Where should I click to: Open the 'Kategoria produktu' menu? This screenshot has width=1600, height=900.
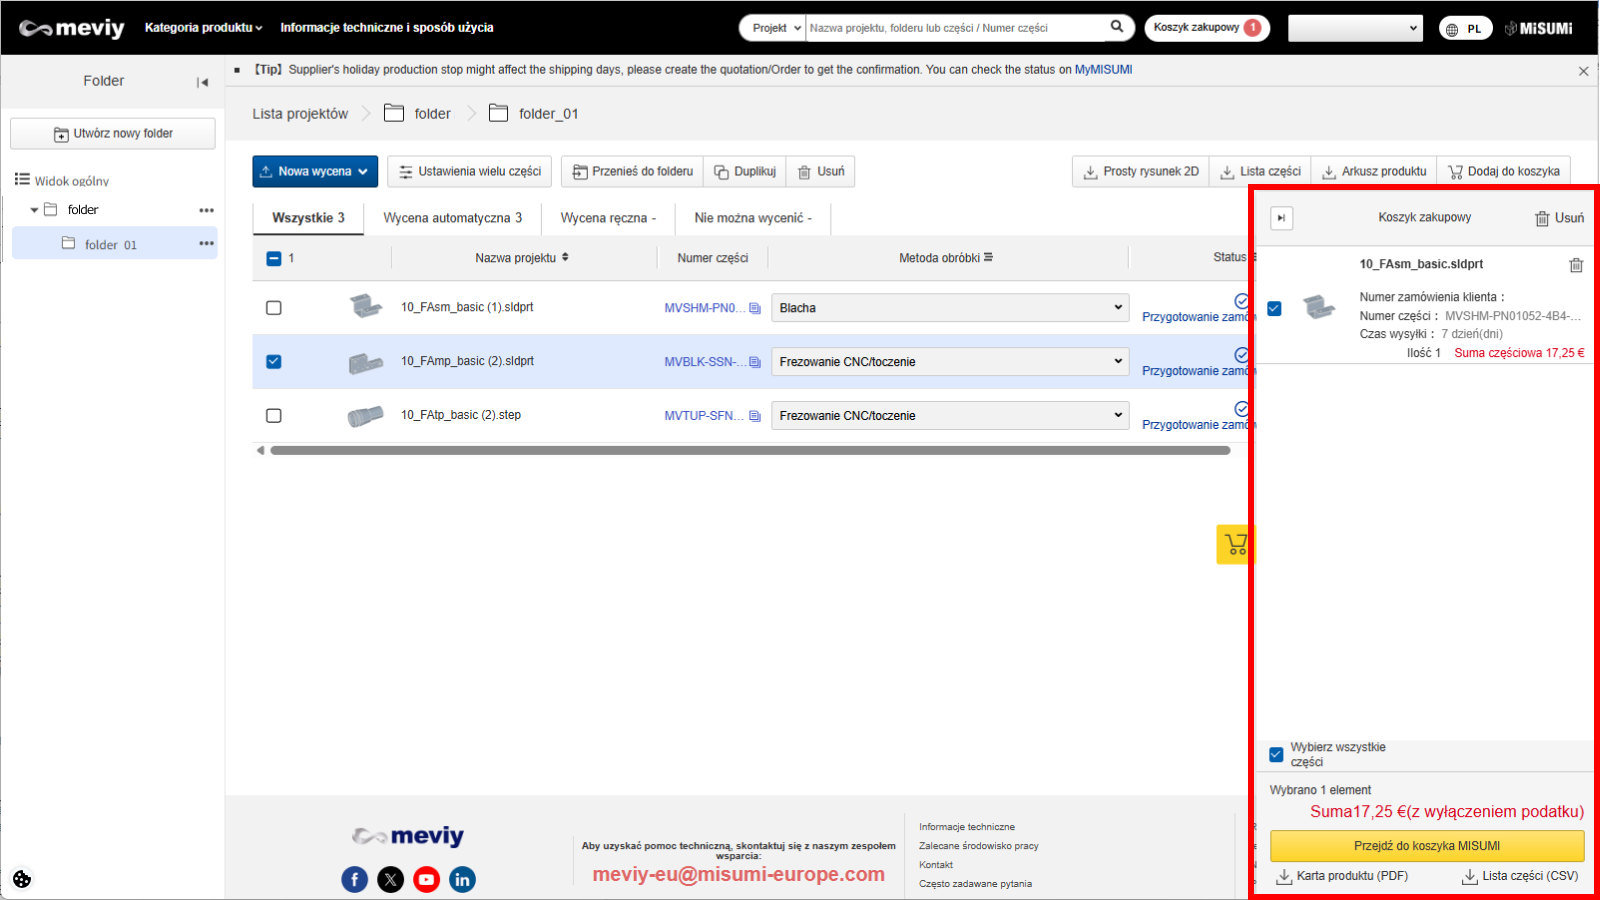(x=203, y=28)
